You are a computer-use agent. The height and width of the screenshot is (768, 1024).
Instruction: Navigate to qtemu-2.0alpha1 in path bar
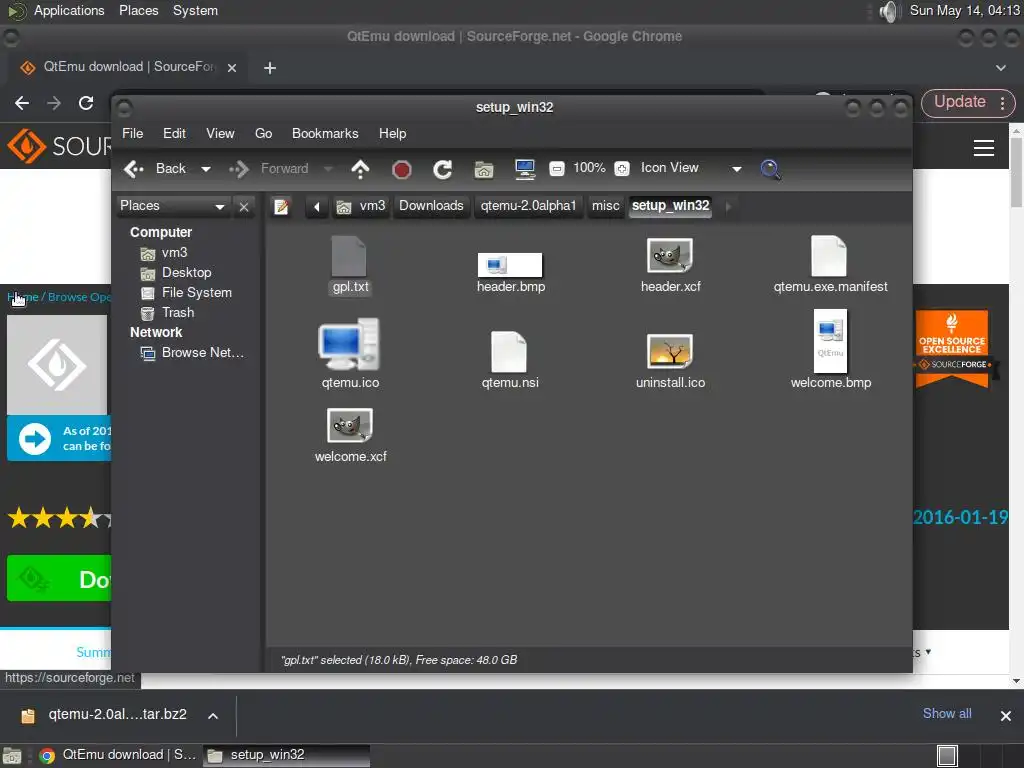528,206
